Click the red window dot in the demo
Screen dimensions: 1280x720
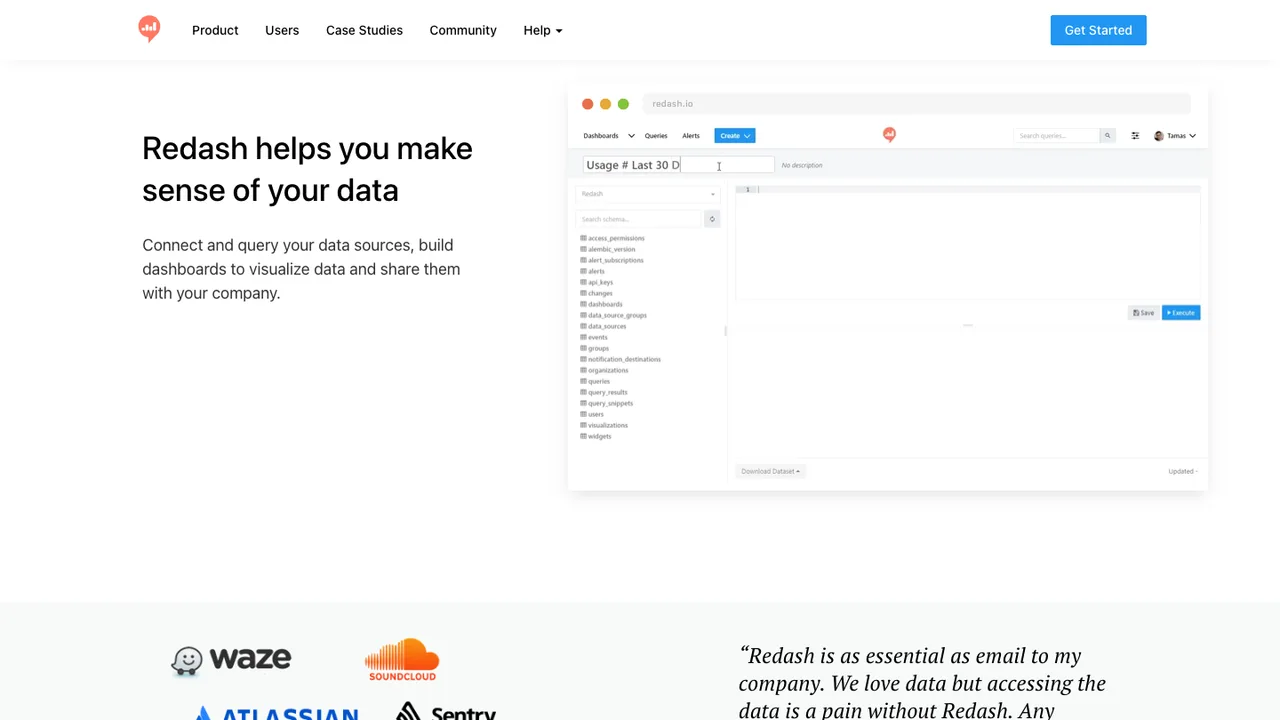tap(588, 104)
